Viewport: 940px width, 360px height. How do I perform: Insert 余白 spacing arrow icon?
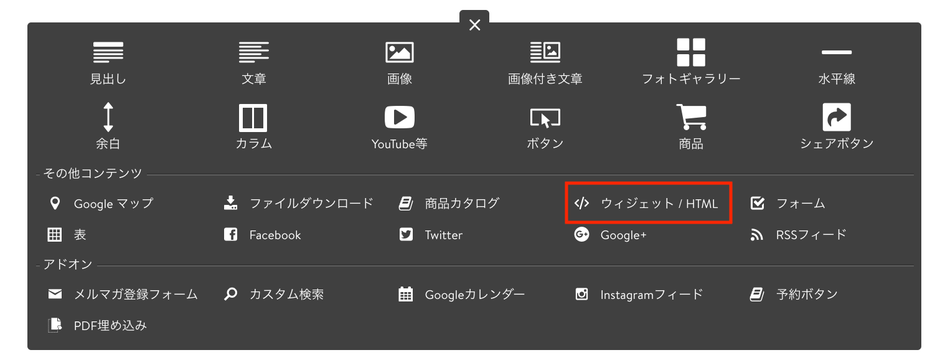[x=108, y=117]
